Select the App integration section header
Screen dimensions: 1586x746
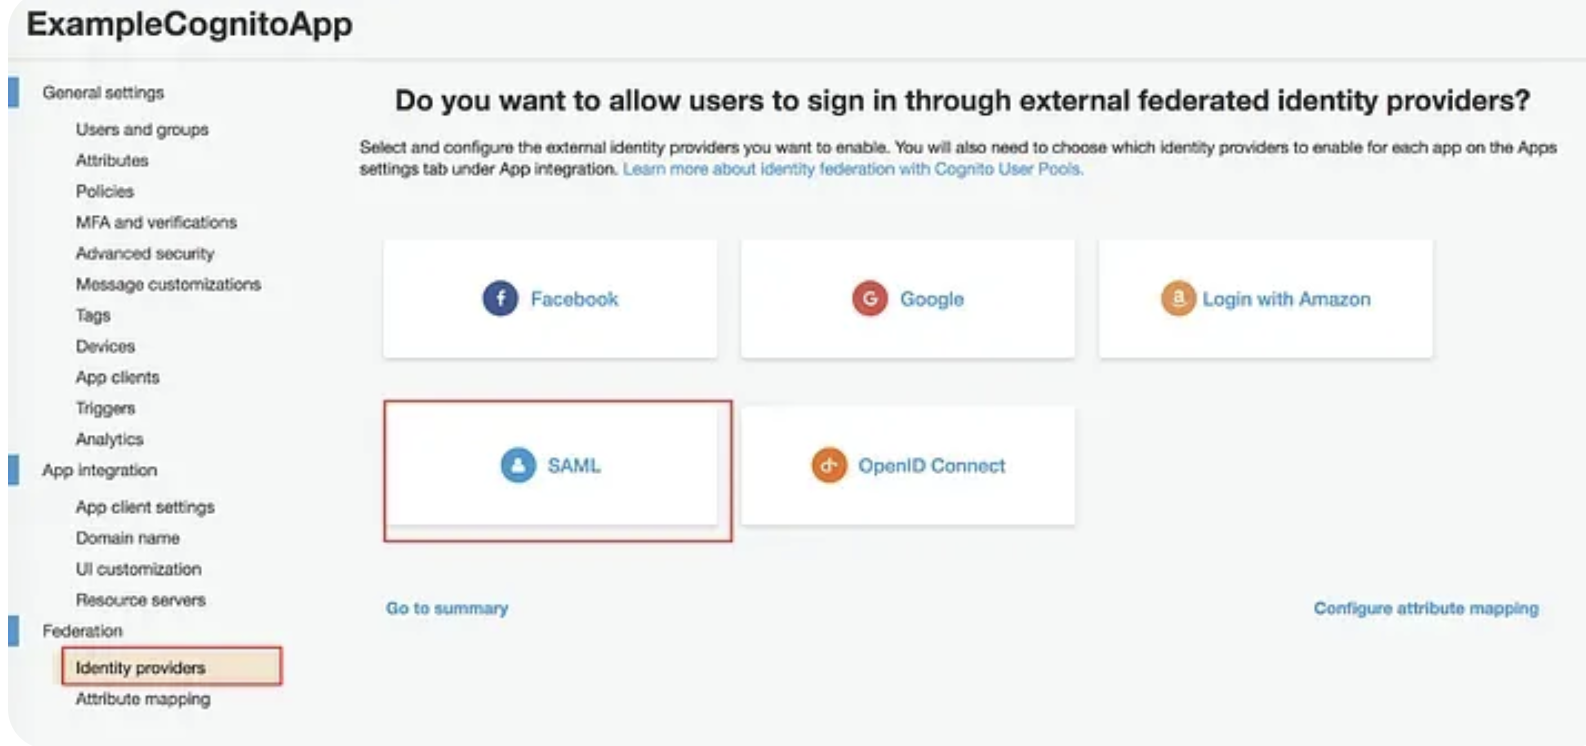tap(100, 470)
